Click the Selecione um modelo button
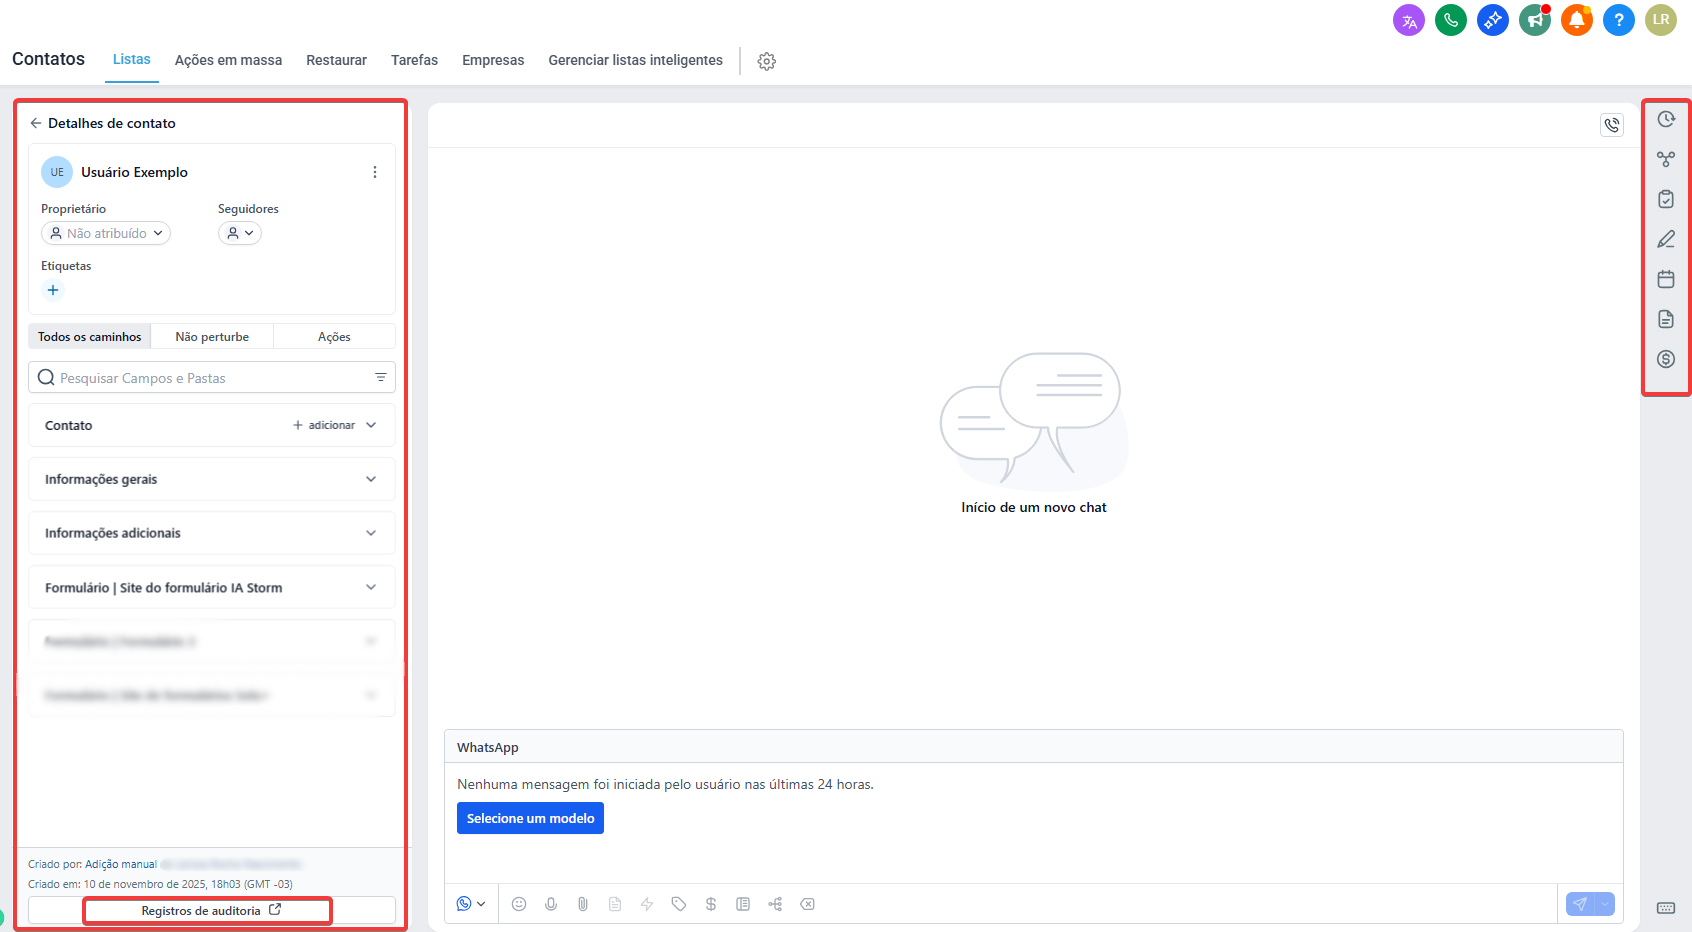Viewport: 1692px width, 932px height. click(x=530, y=818)
